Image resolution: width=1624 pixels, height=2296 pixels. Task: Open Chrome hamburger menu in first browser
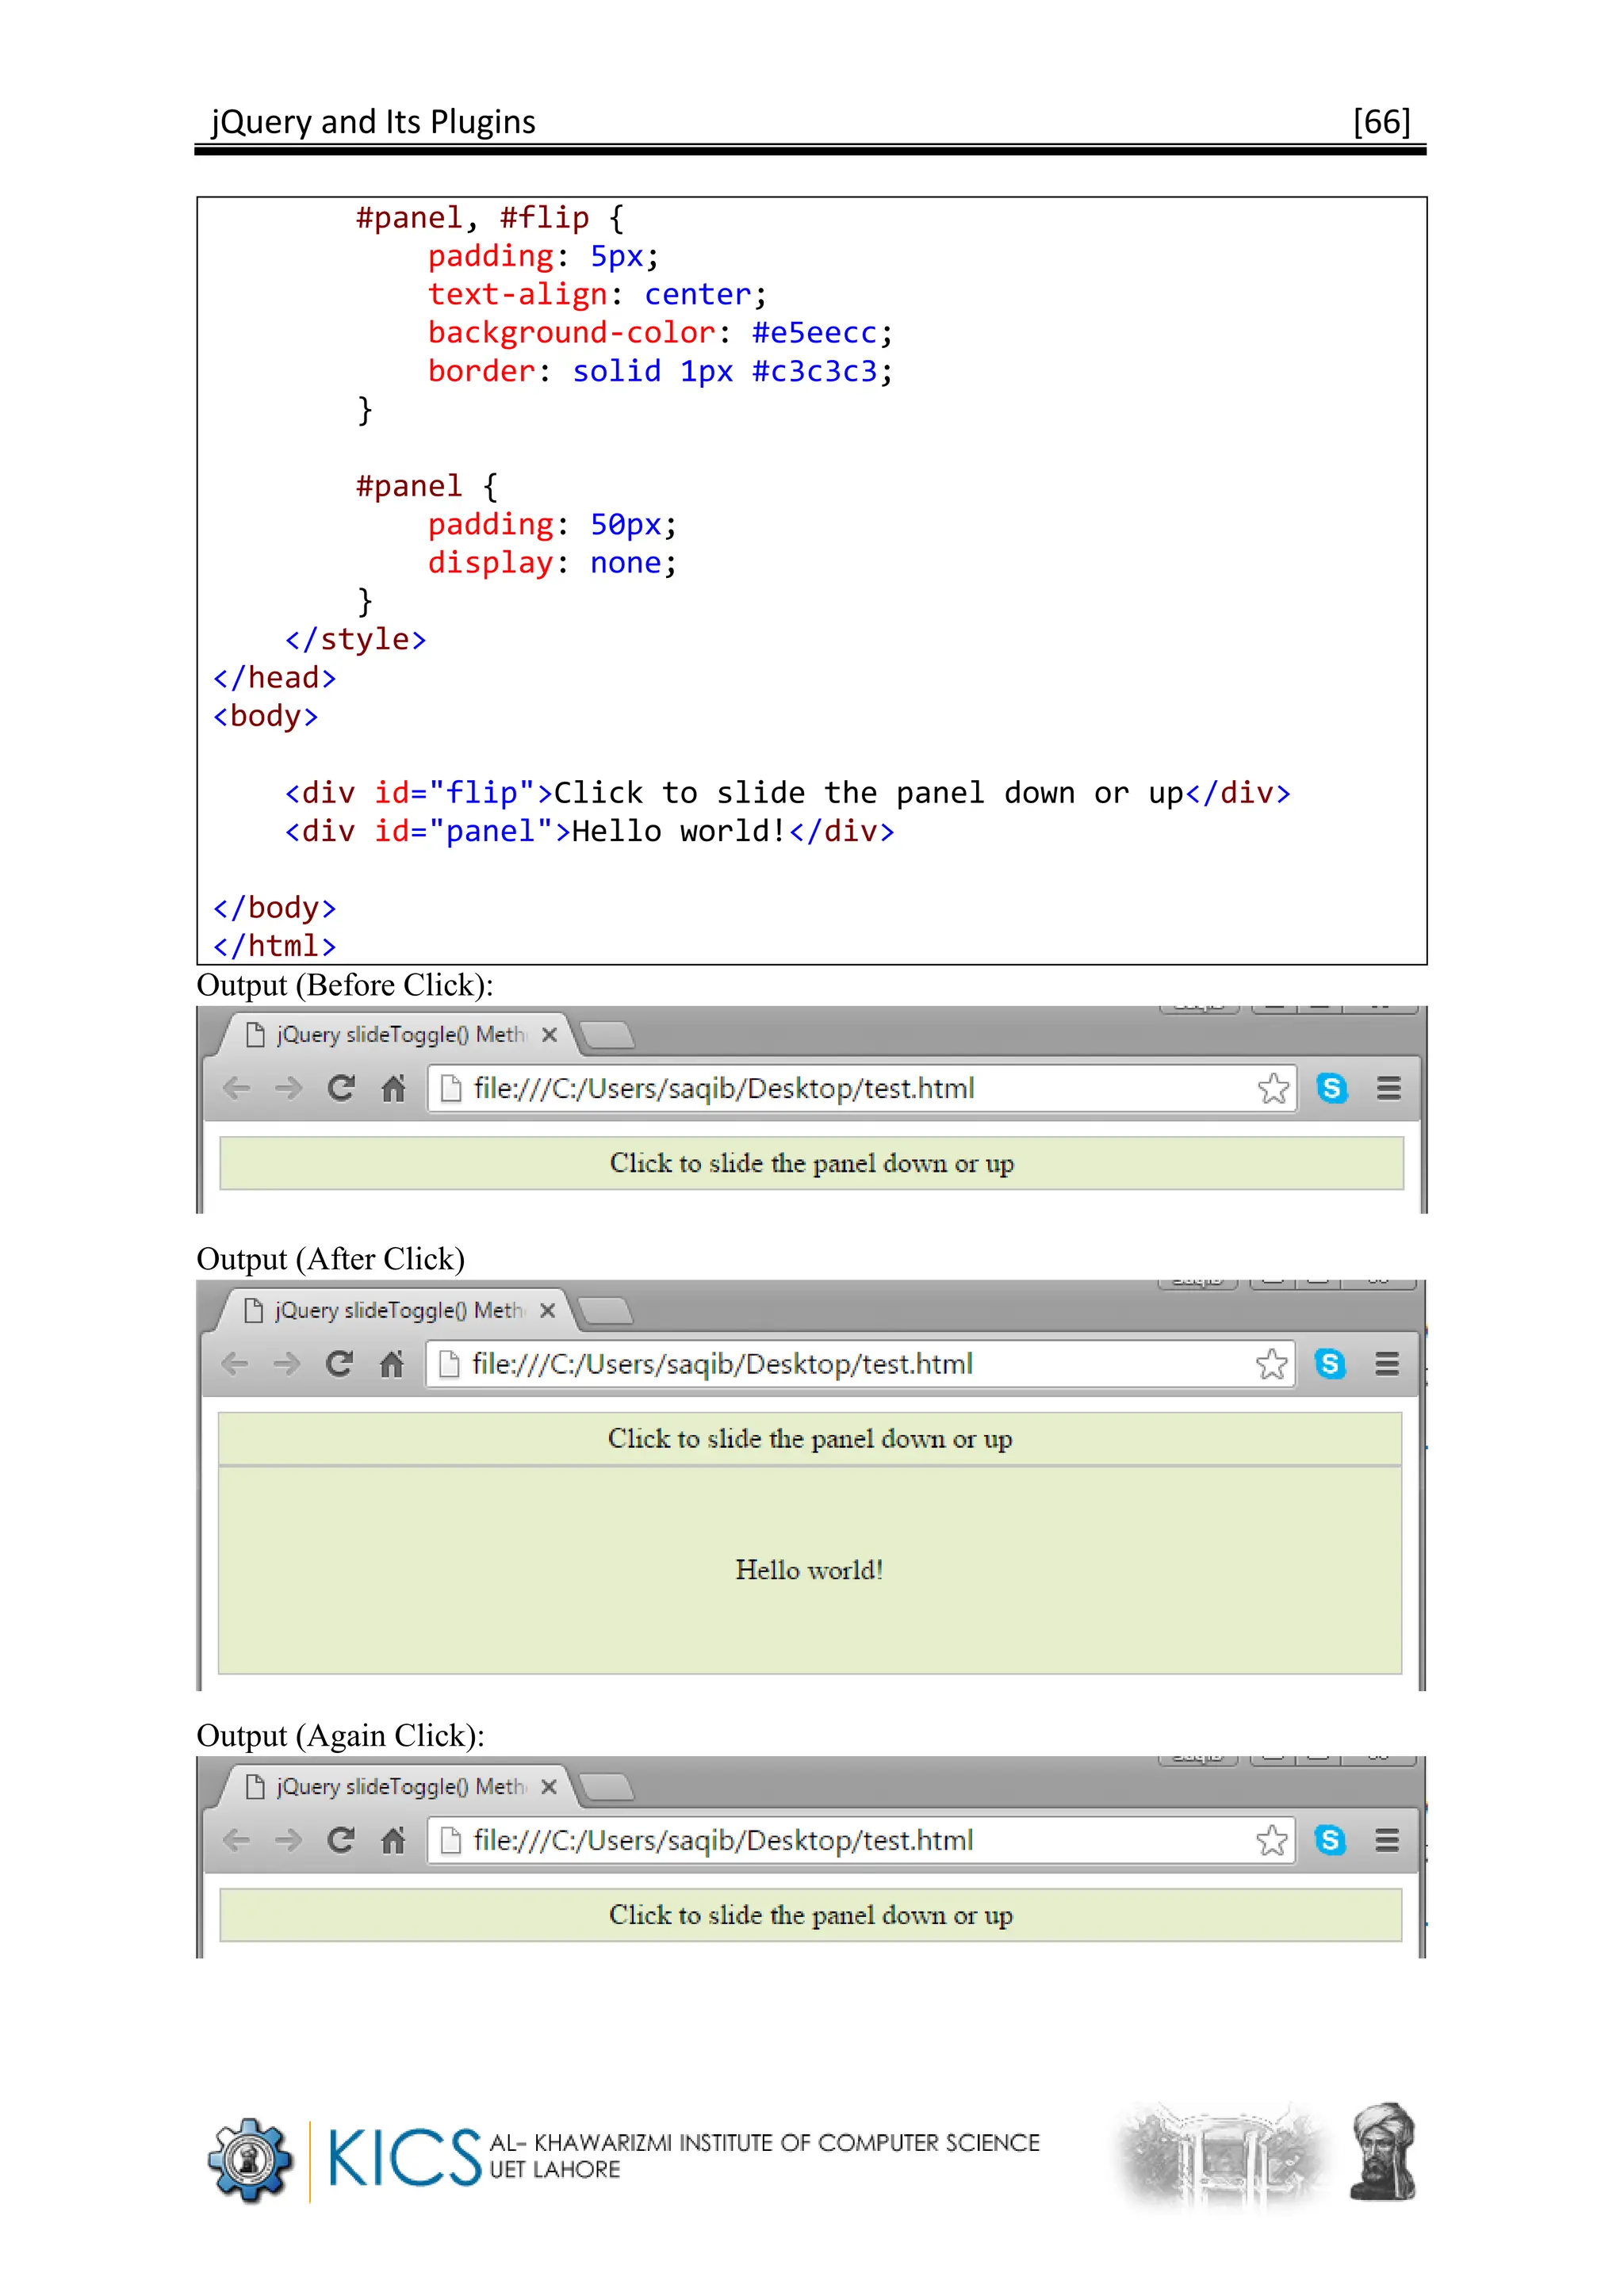(x=1388, y=1088)
